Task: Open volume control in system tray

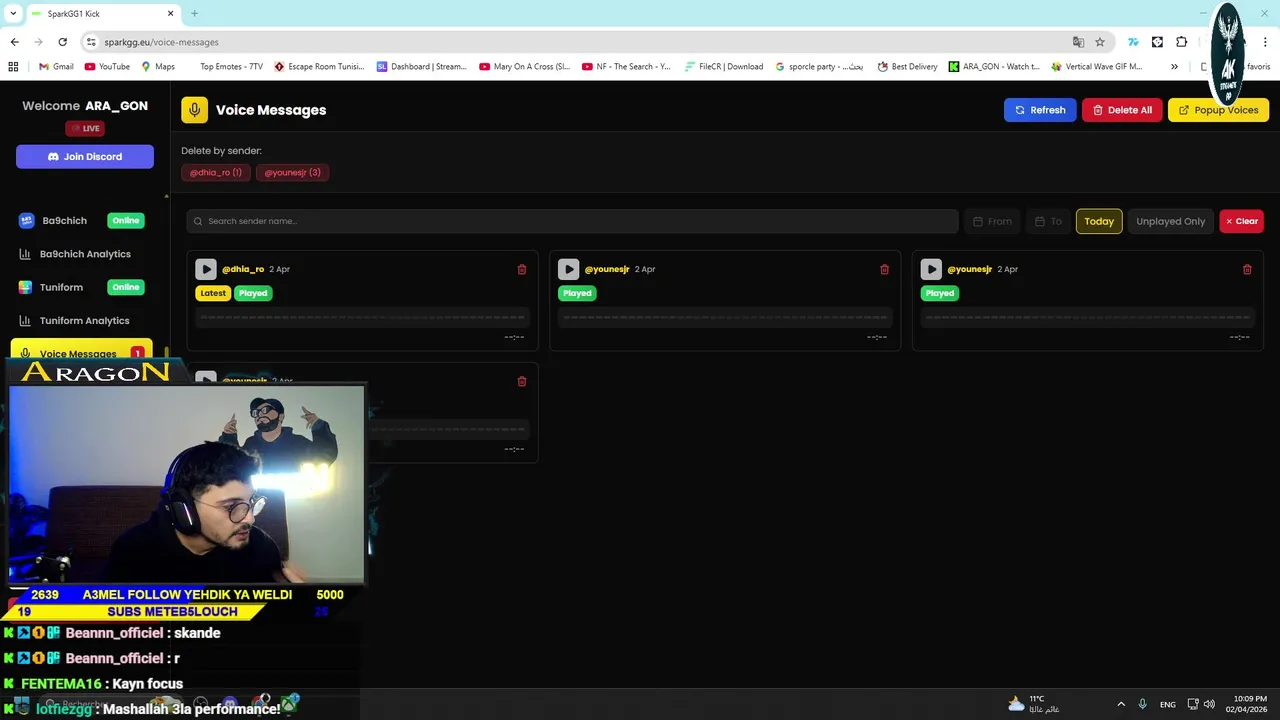Action: coord(1210,704)
